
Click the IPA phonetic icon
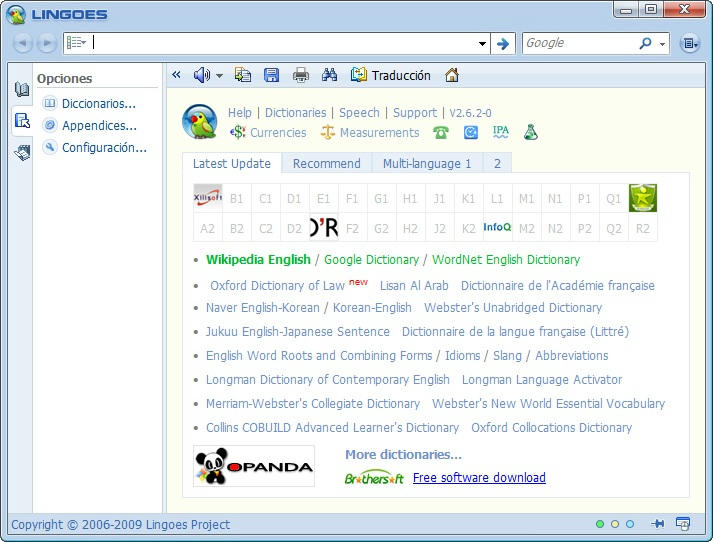[x=501, y=132]
